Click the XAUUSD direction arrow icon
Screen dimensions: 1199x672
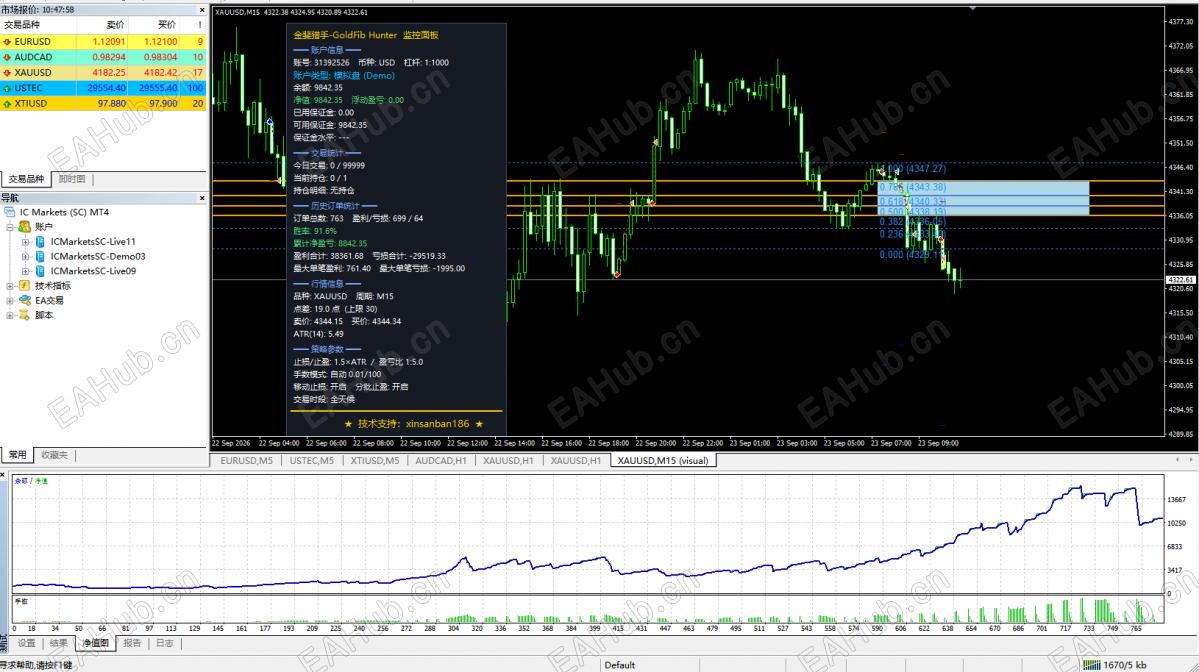[x=7, y=73]
